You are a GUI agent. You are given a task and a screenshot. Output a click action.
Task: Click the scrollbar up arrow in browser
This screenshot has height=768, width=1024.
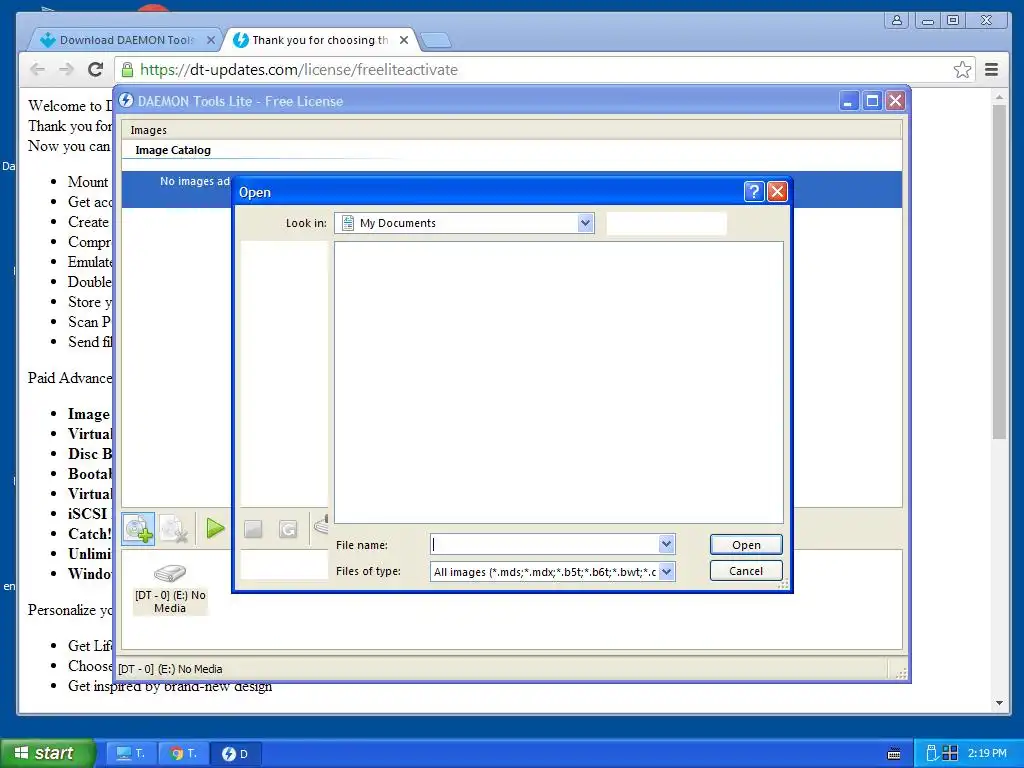coord(999,97)
